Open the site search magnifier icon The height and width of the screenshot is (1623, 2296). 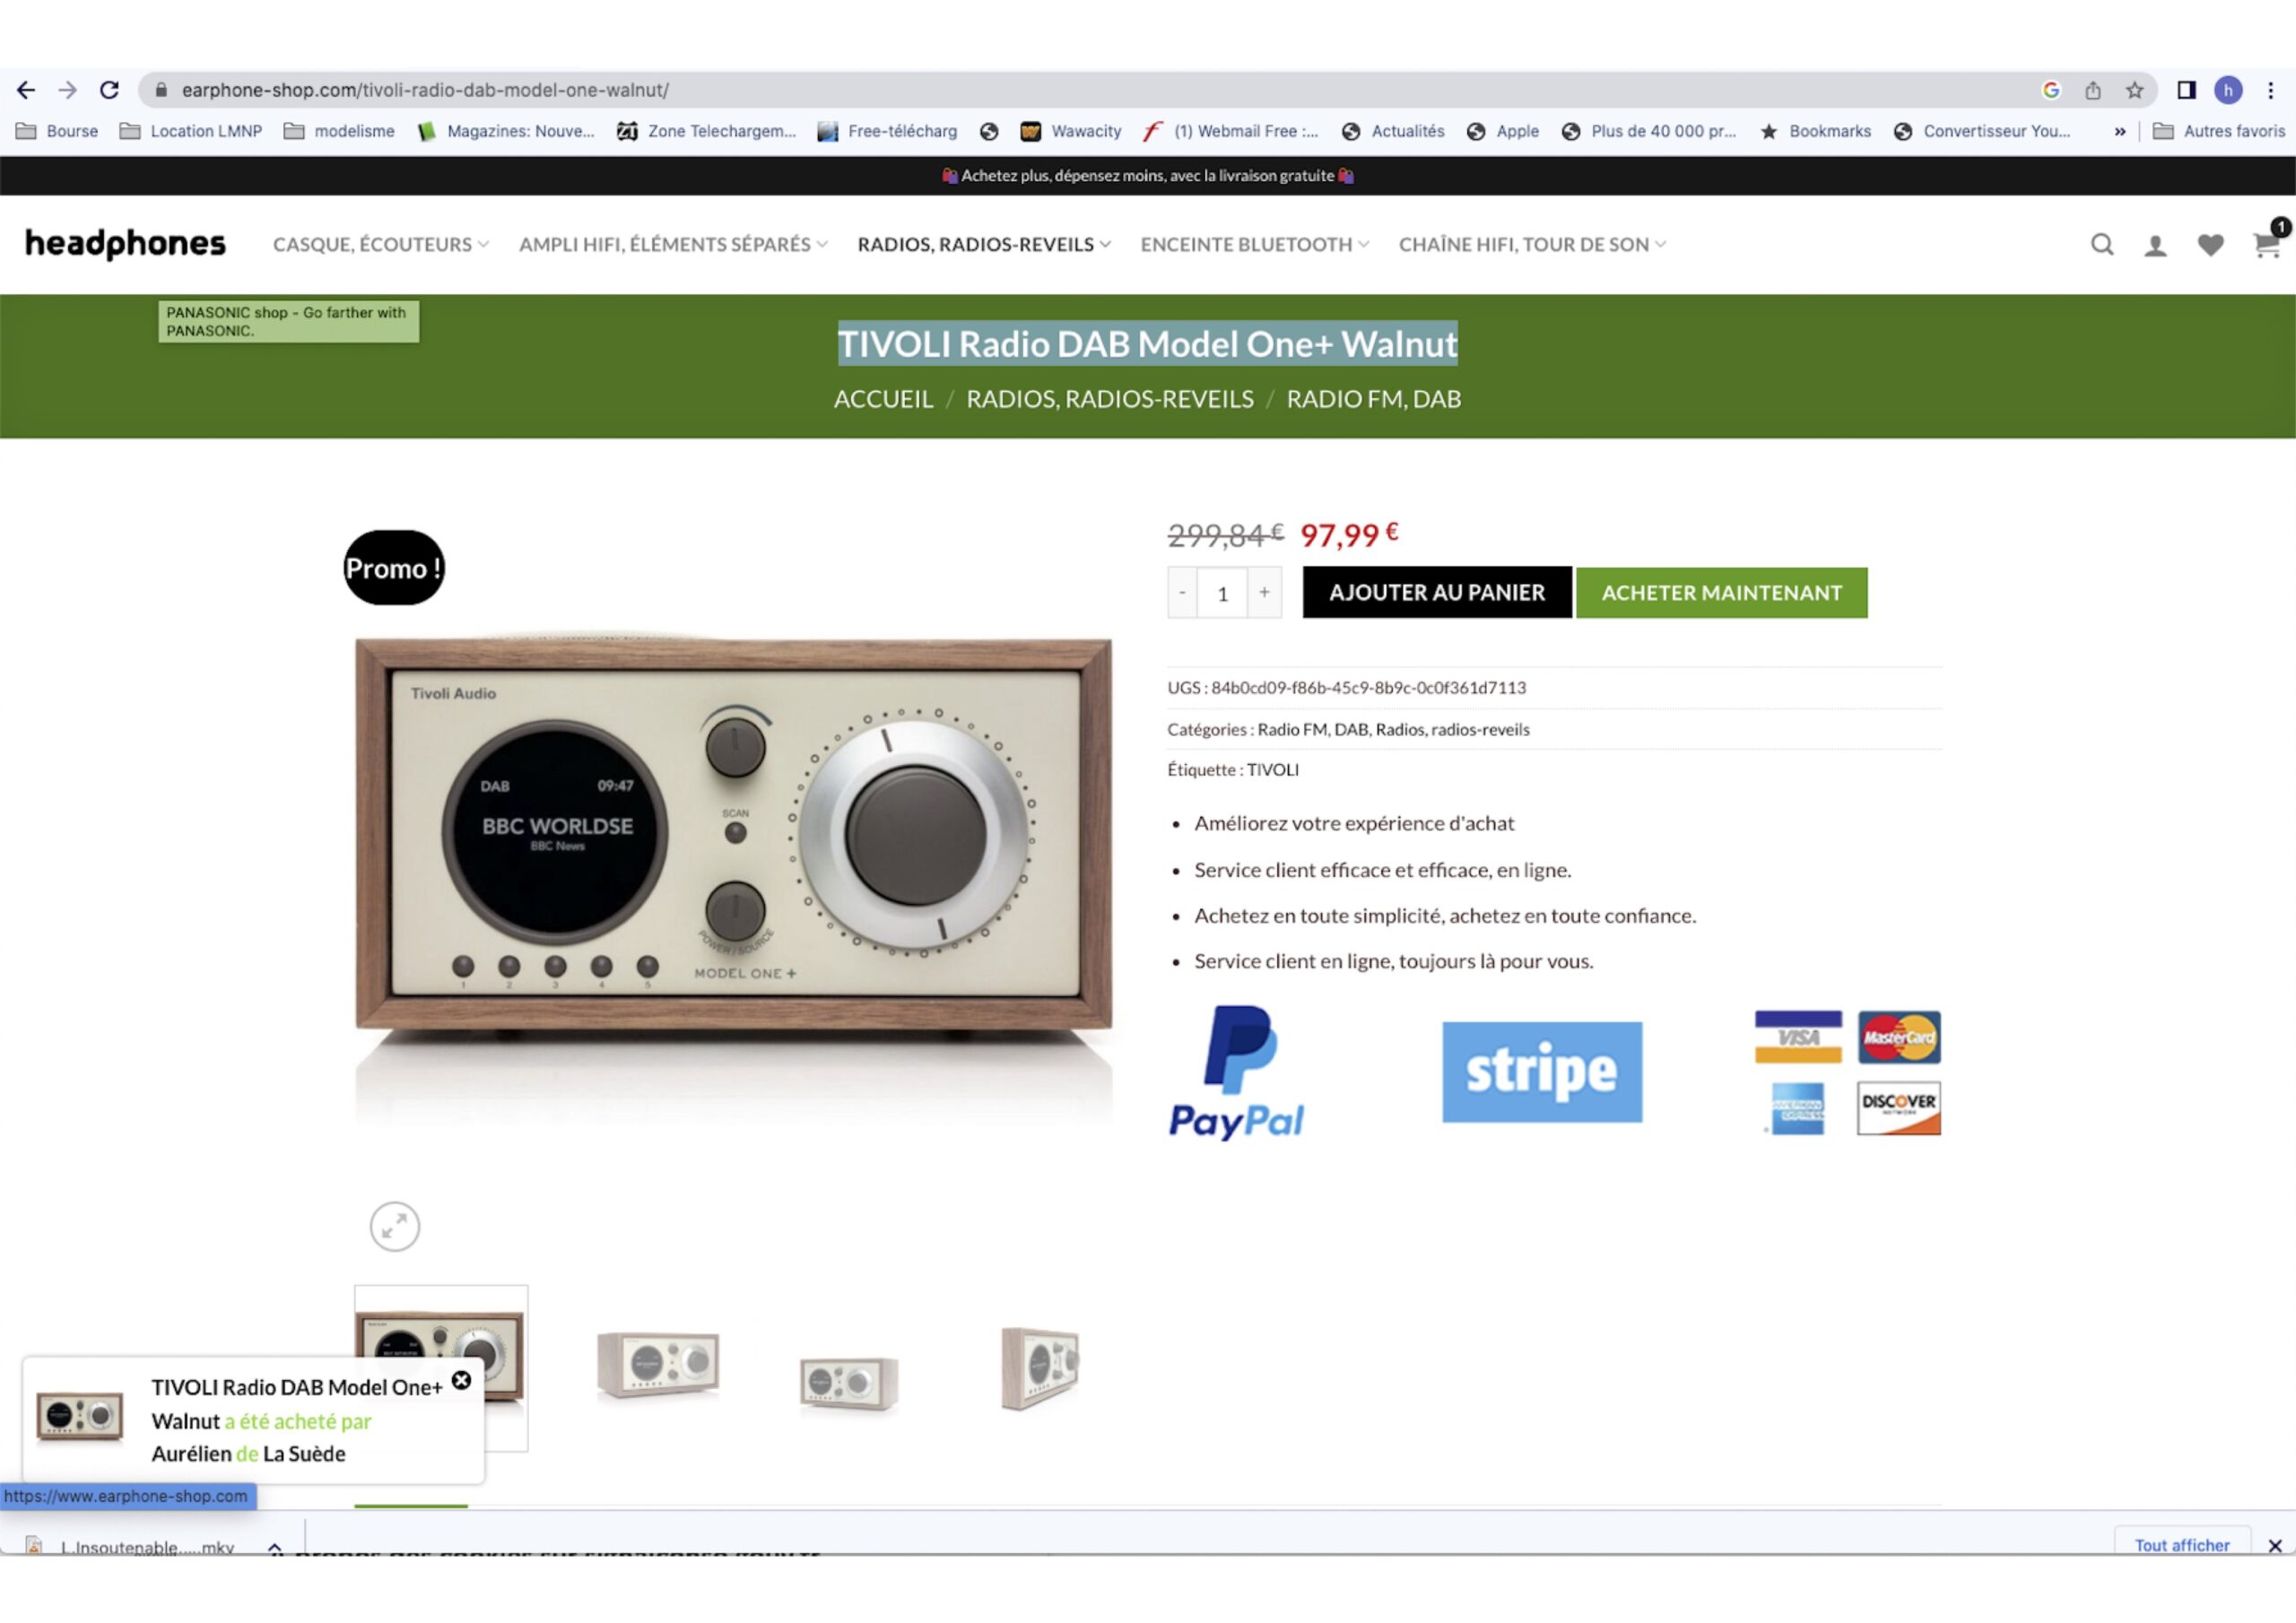pyautogui.click(x=2102, y=245)
